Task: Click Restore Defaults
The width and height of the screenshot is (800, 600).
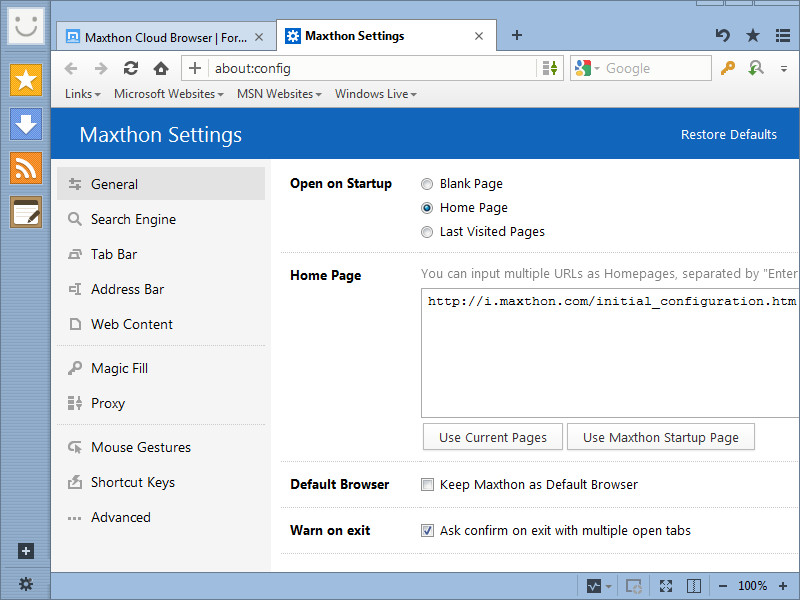Action: pyautogui.click(x=729, y=133)
